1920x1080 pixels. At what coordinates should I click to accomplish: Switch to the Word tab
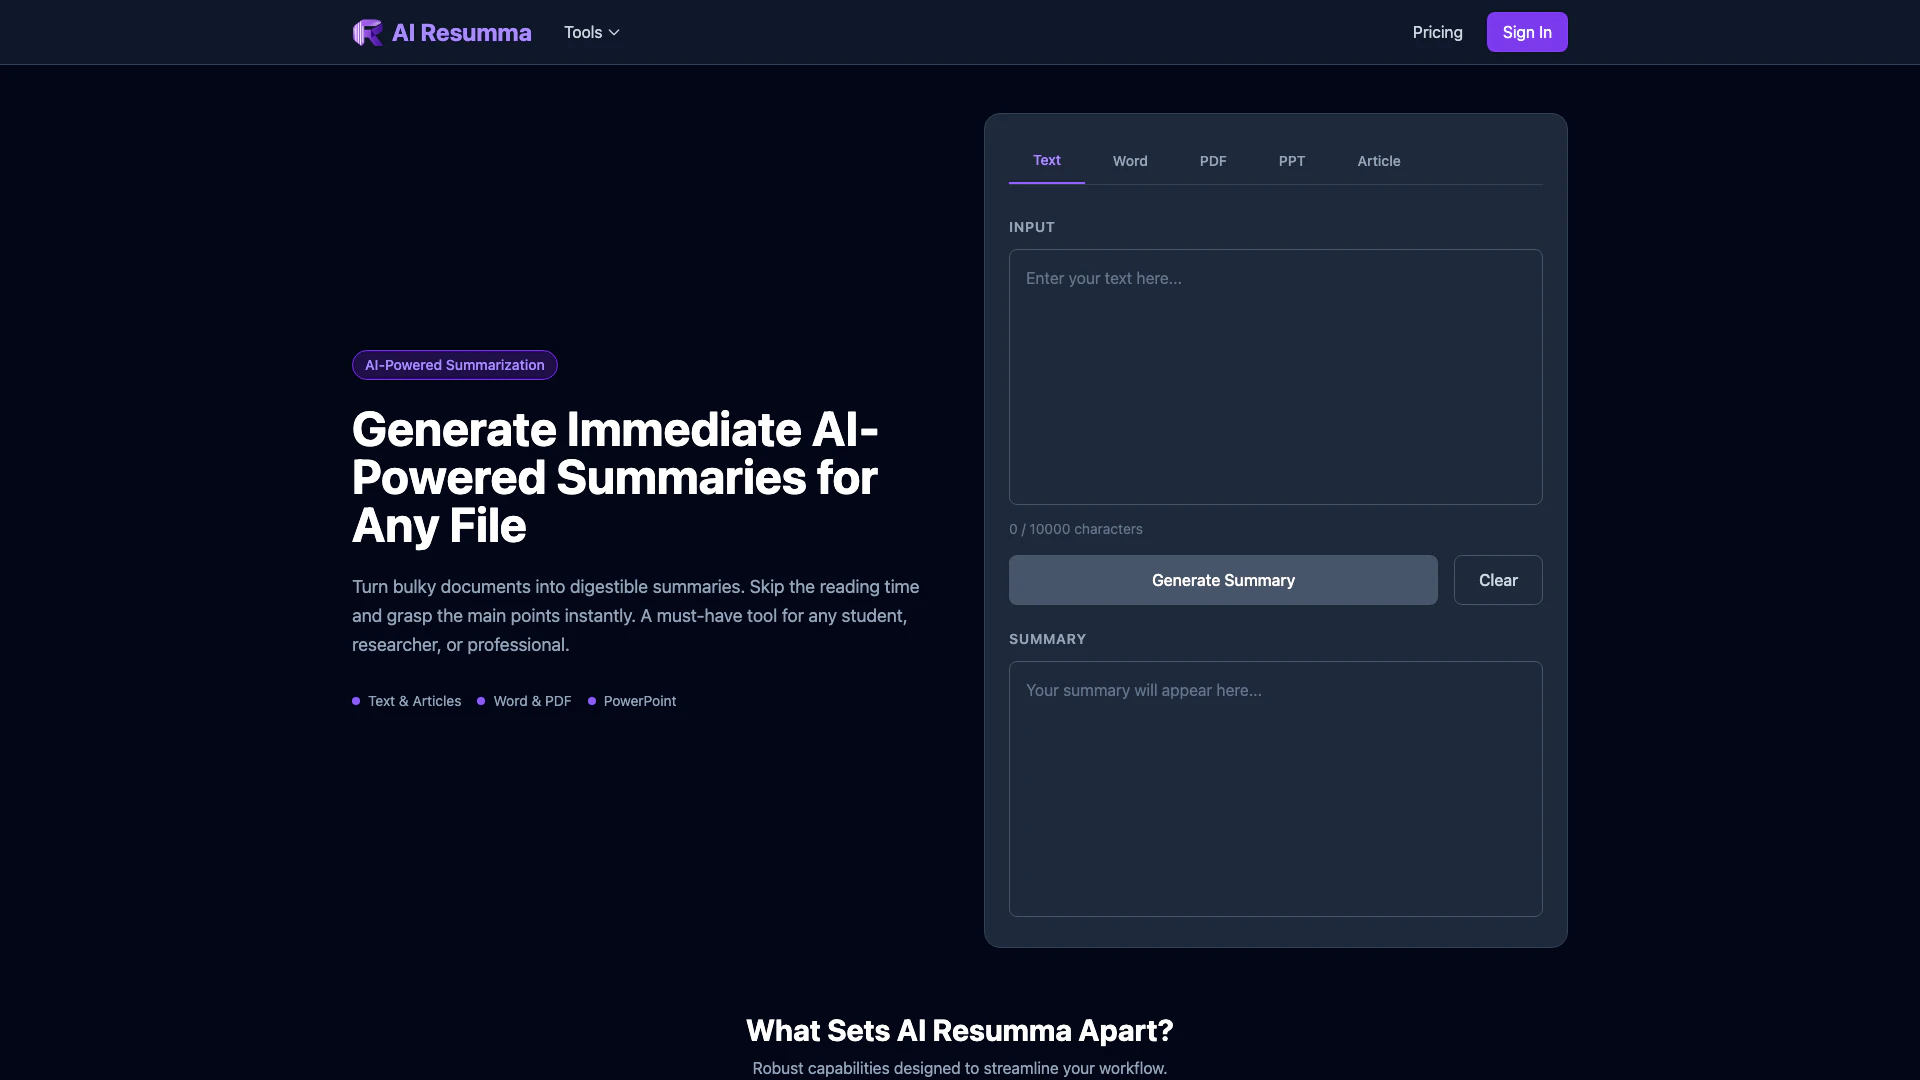pos(1130,161)
